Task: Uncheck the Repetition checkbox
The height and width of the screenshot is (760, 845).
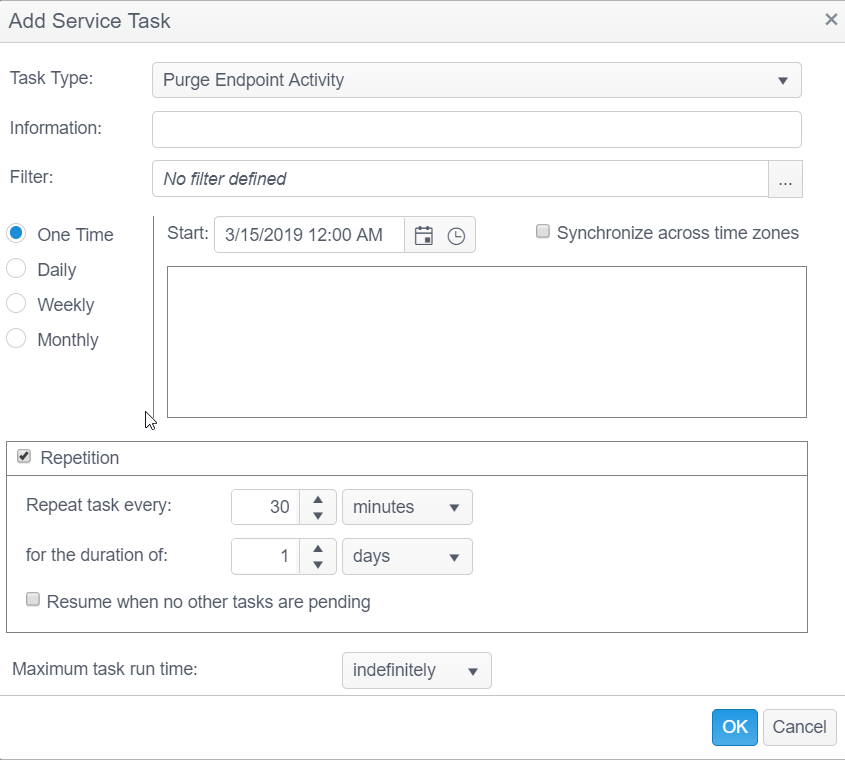Action: click(x=24, y=457)
